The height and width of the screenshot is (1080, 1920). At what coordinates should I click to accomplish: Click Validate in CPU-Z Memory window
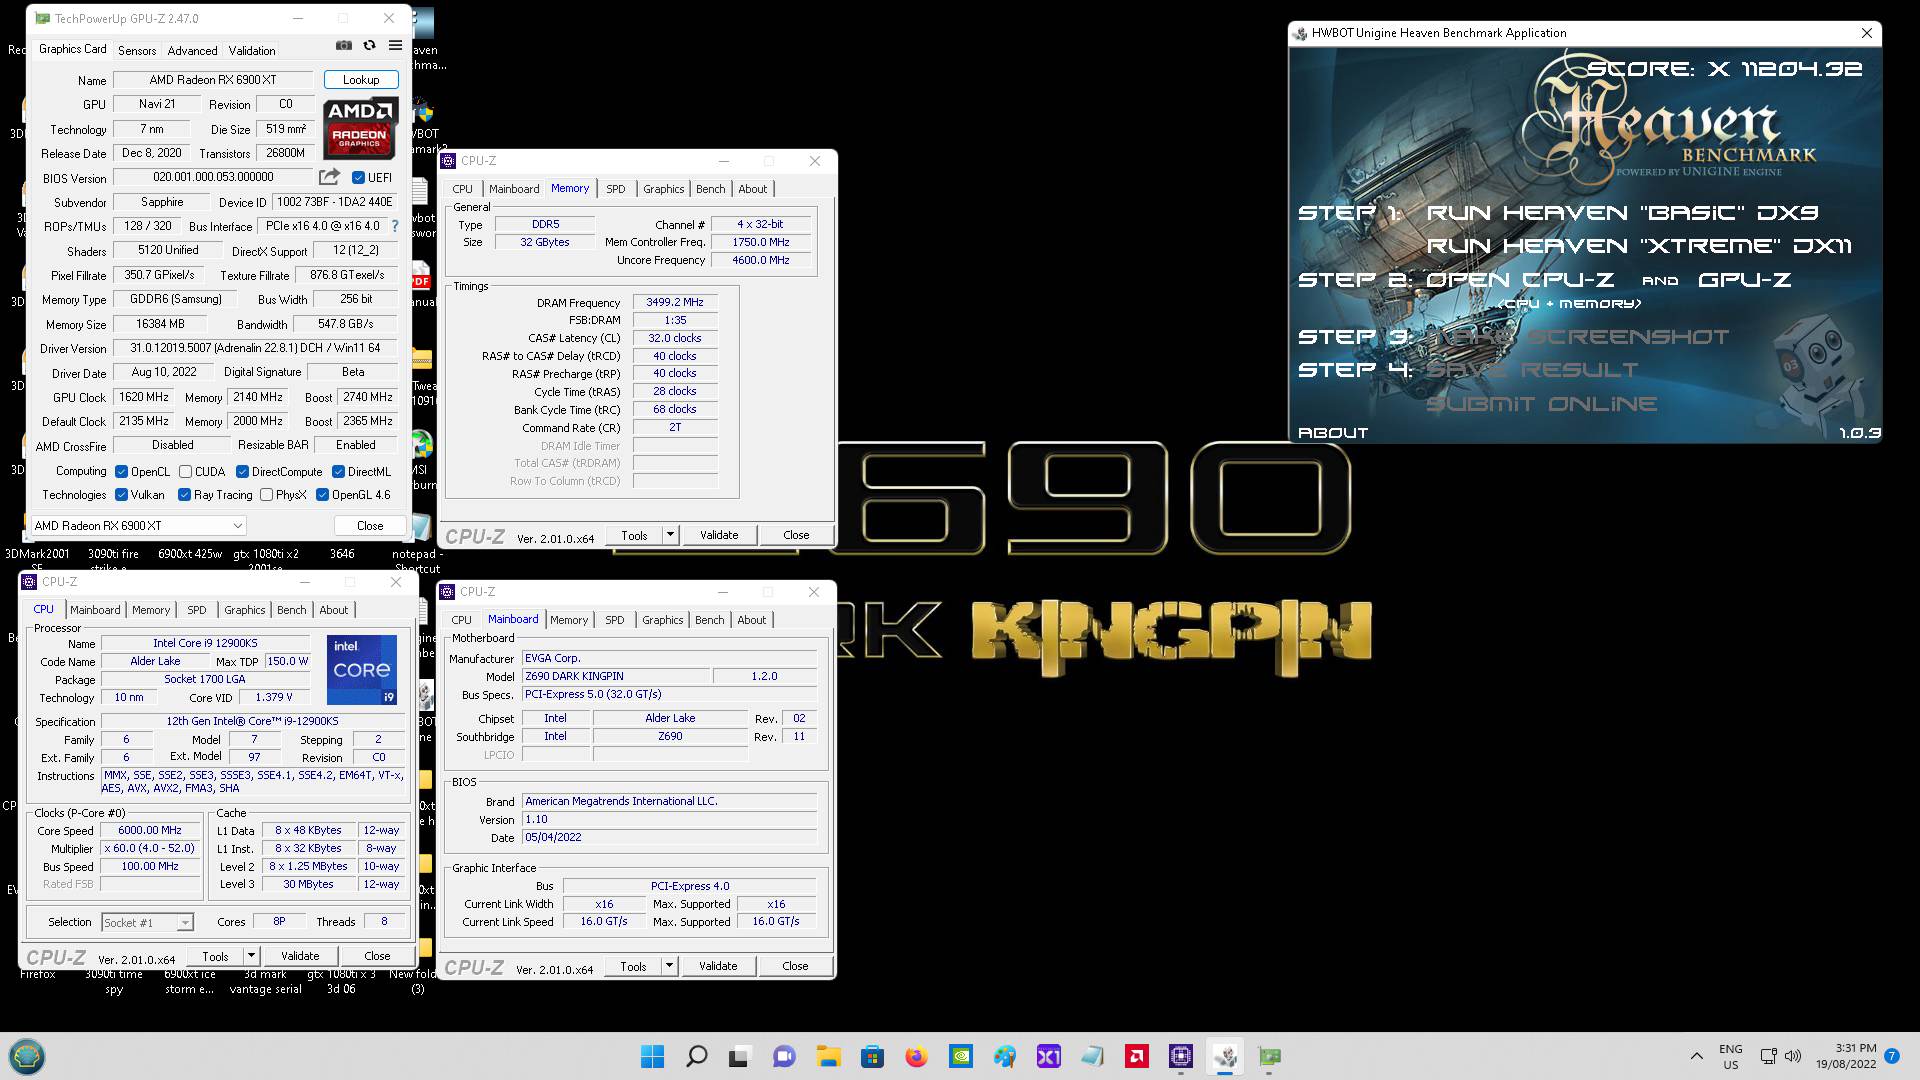click(719, 535)
